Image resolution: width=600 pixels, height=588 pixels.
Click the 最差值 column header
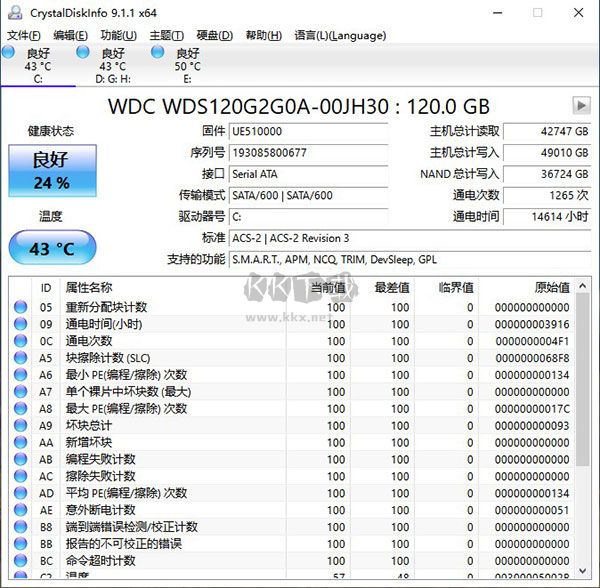tap(392, 287)
